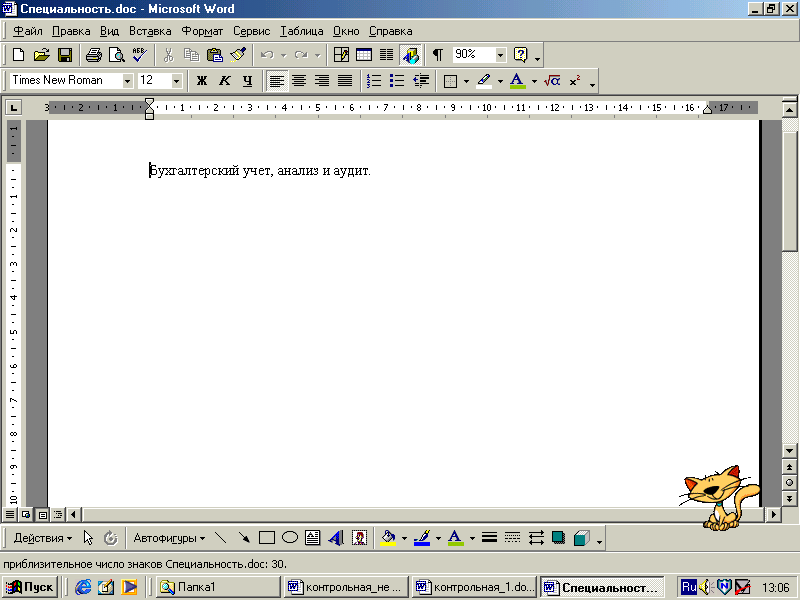Viewport: 800px width, 600px height.
Task: Toggle paragraph marks display
Action: point(438,55)
